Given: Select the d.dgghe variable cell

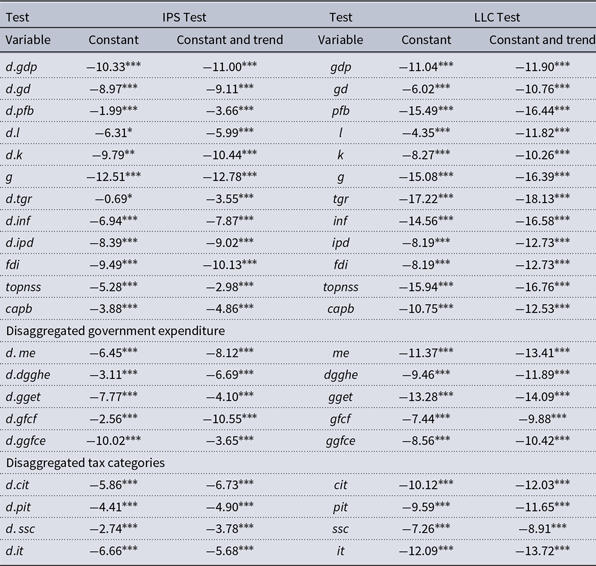Looking at the screenshot, I should click(28, 375).
